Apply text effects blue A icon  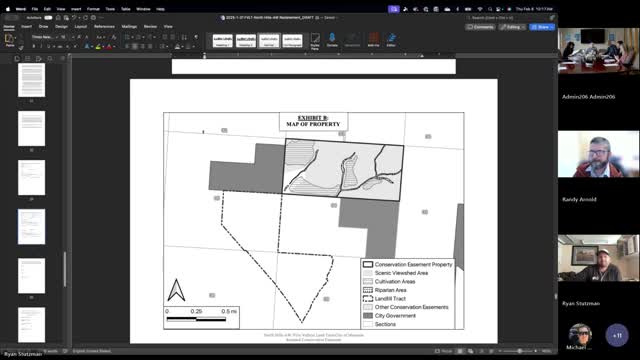[87, 47]
